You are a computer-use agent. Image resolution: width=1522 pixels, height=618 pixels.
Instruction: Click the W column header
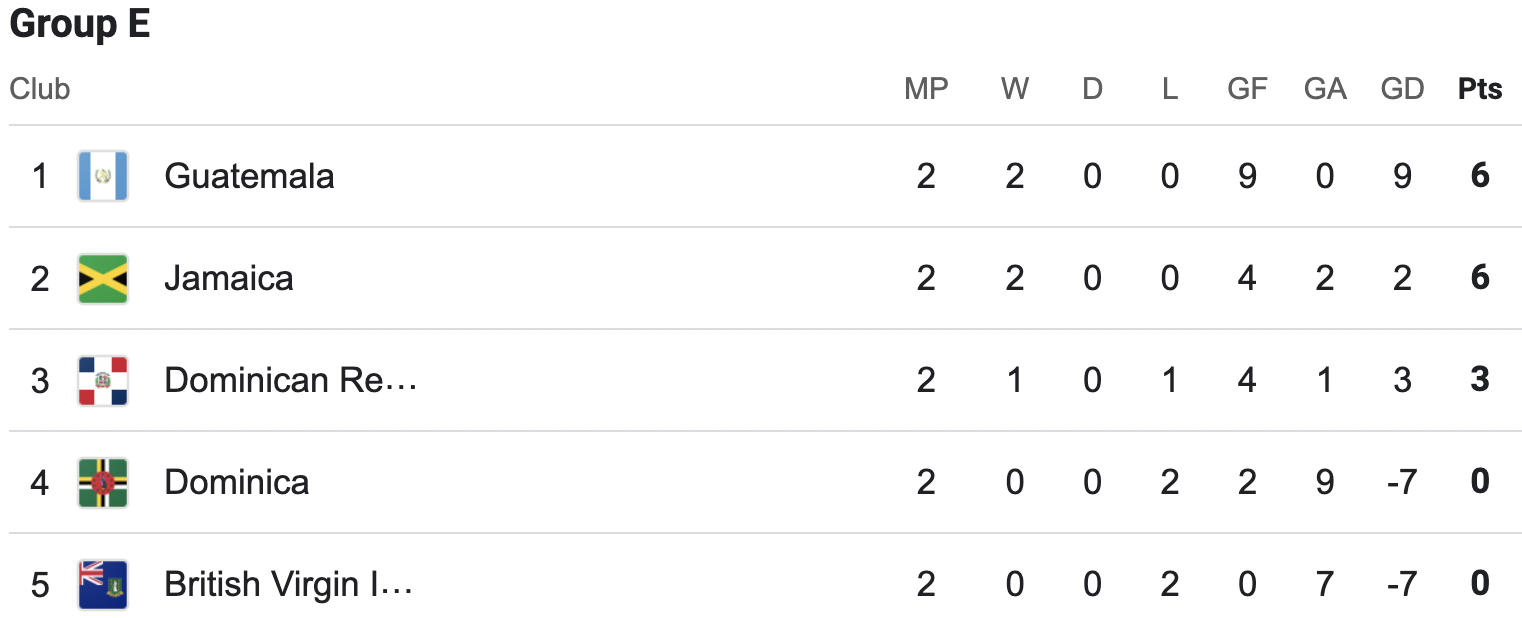(1015, 89)
